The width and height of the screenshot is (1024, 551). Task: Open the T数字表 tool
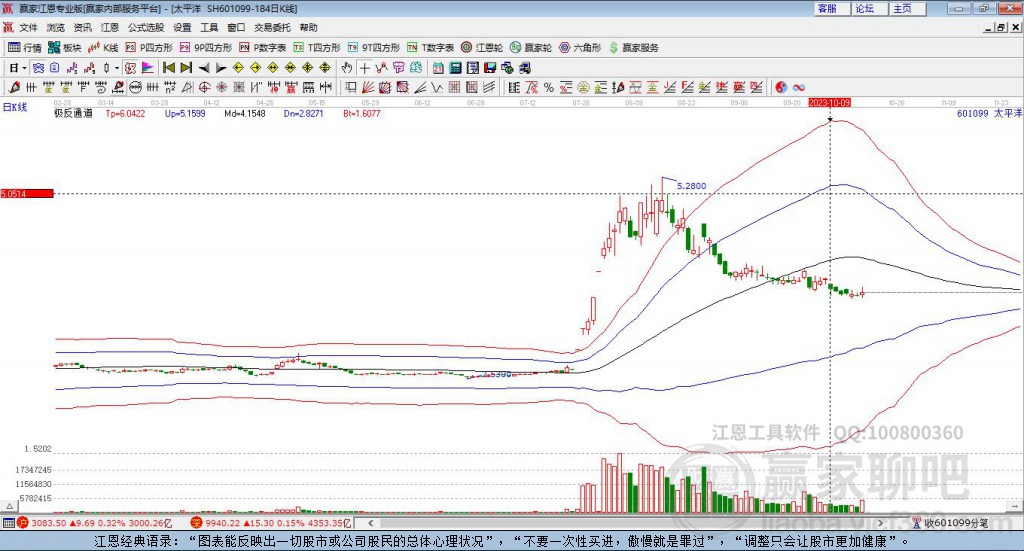(x=430, y=48)
